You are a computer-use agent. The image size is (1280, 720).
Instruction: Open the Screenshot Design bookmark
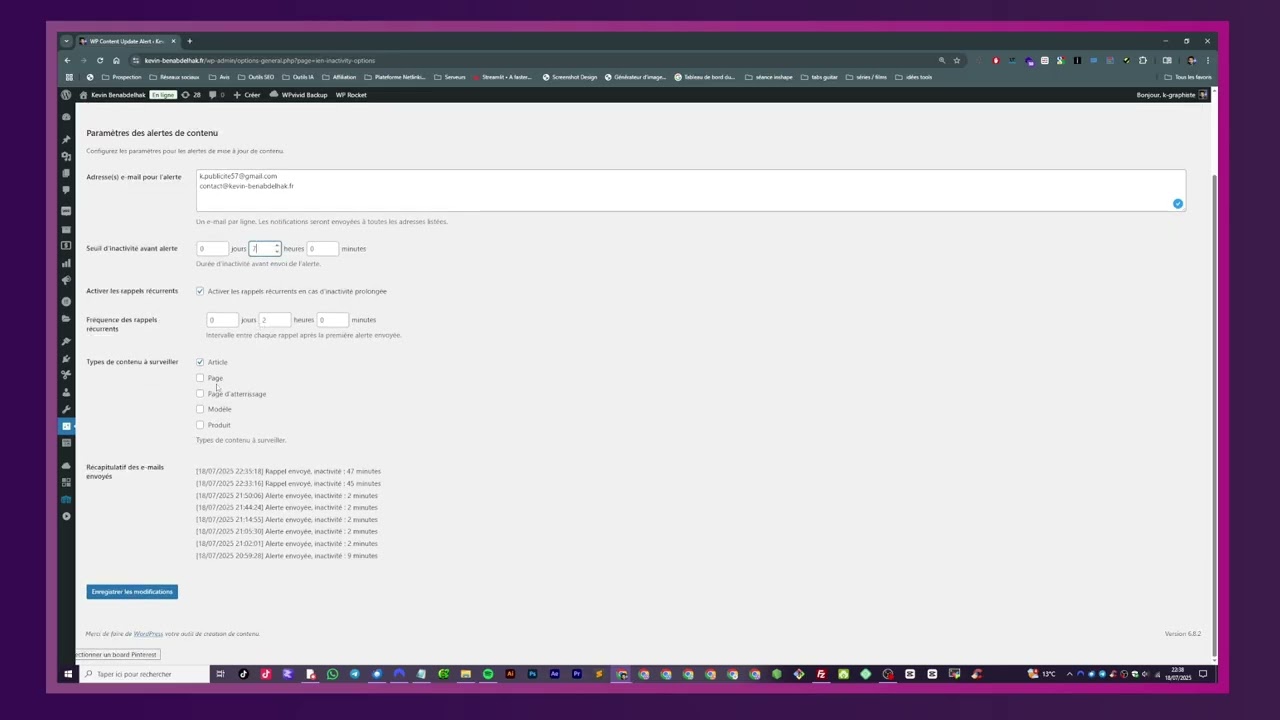(x=570, y=77)
